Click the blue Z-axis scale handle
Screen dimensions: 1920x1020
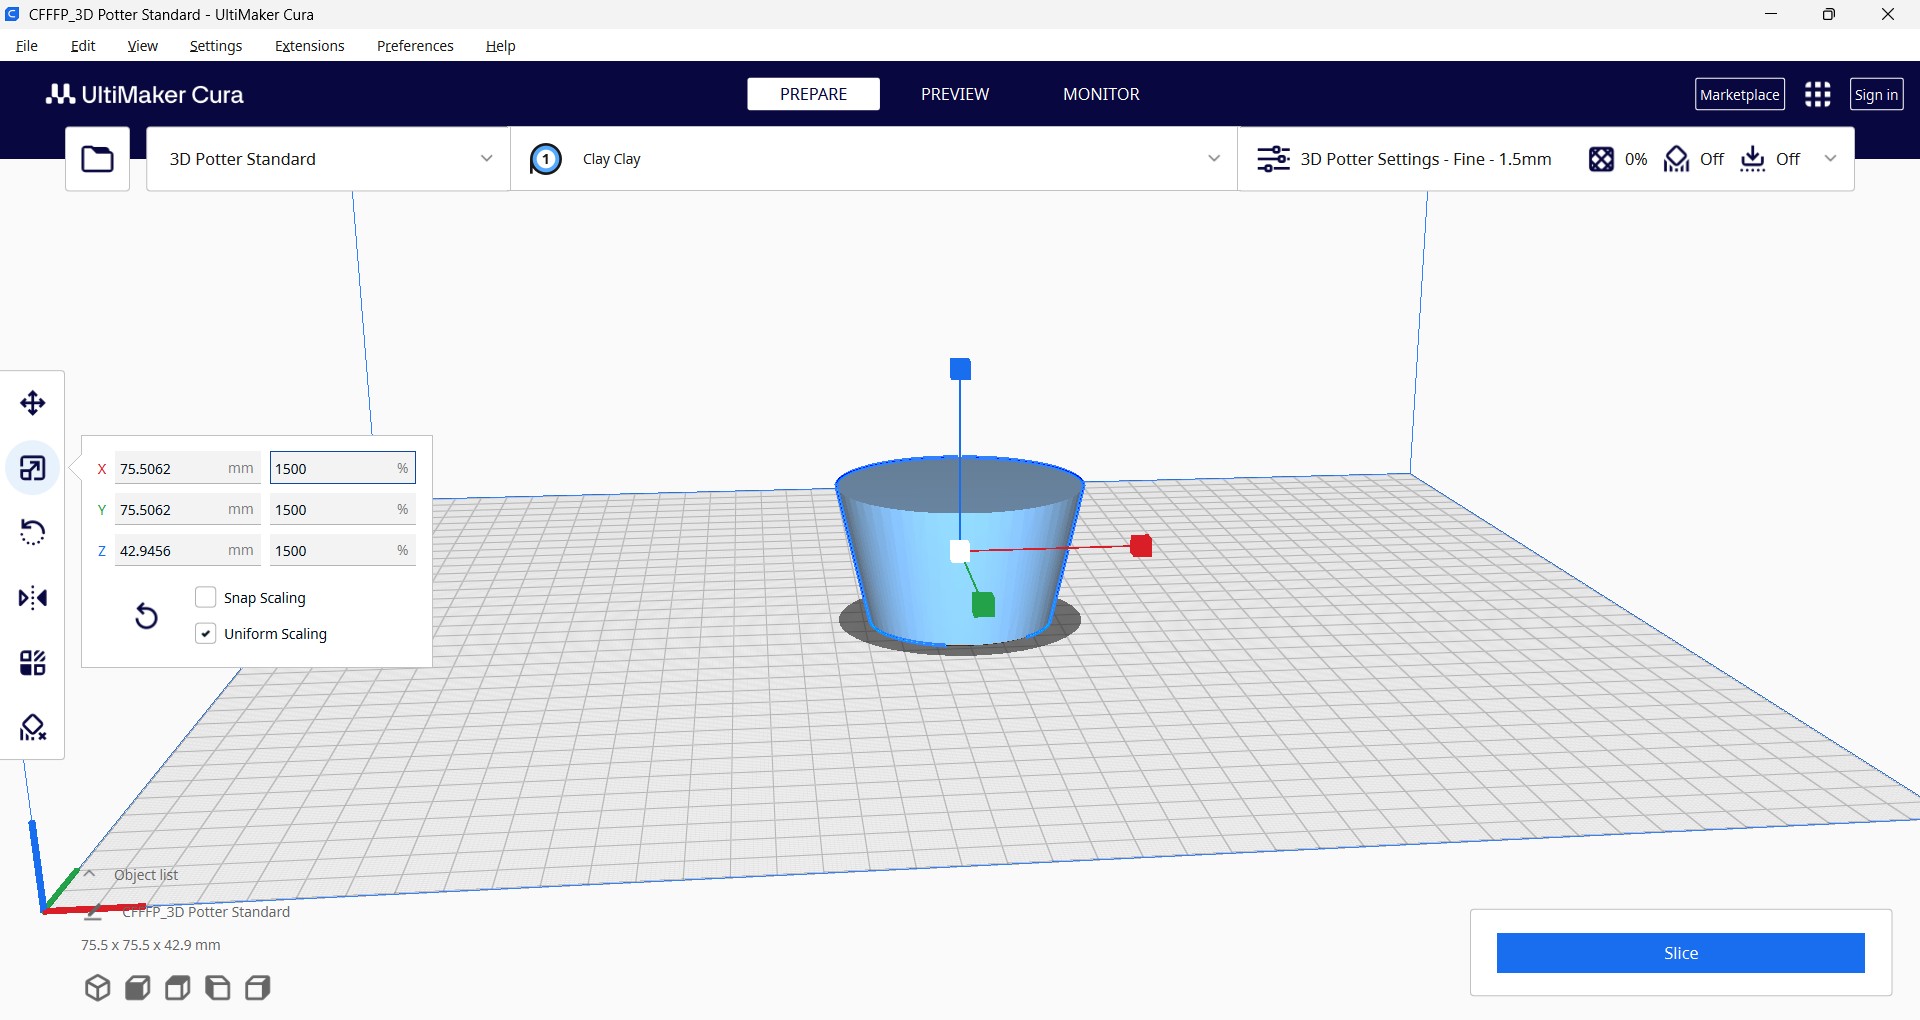point(960,369)
